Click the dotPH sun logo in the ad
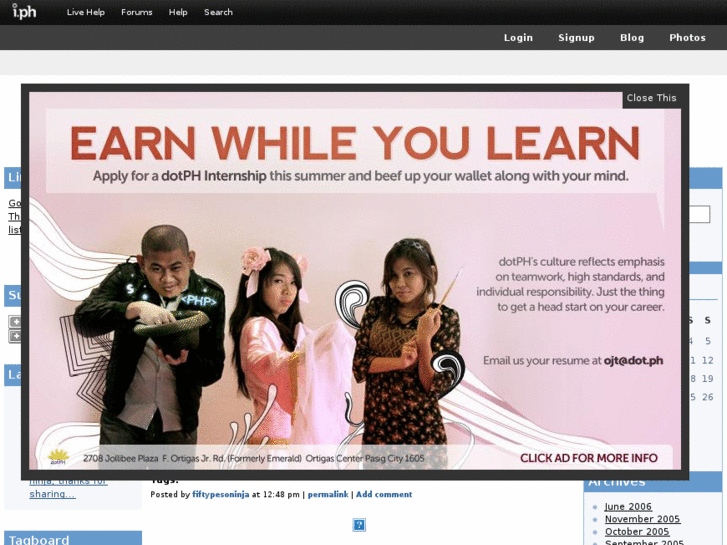 pyautogui.click(x=58, y=457)
